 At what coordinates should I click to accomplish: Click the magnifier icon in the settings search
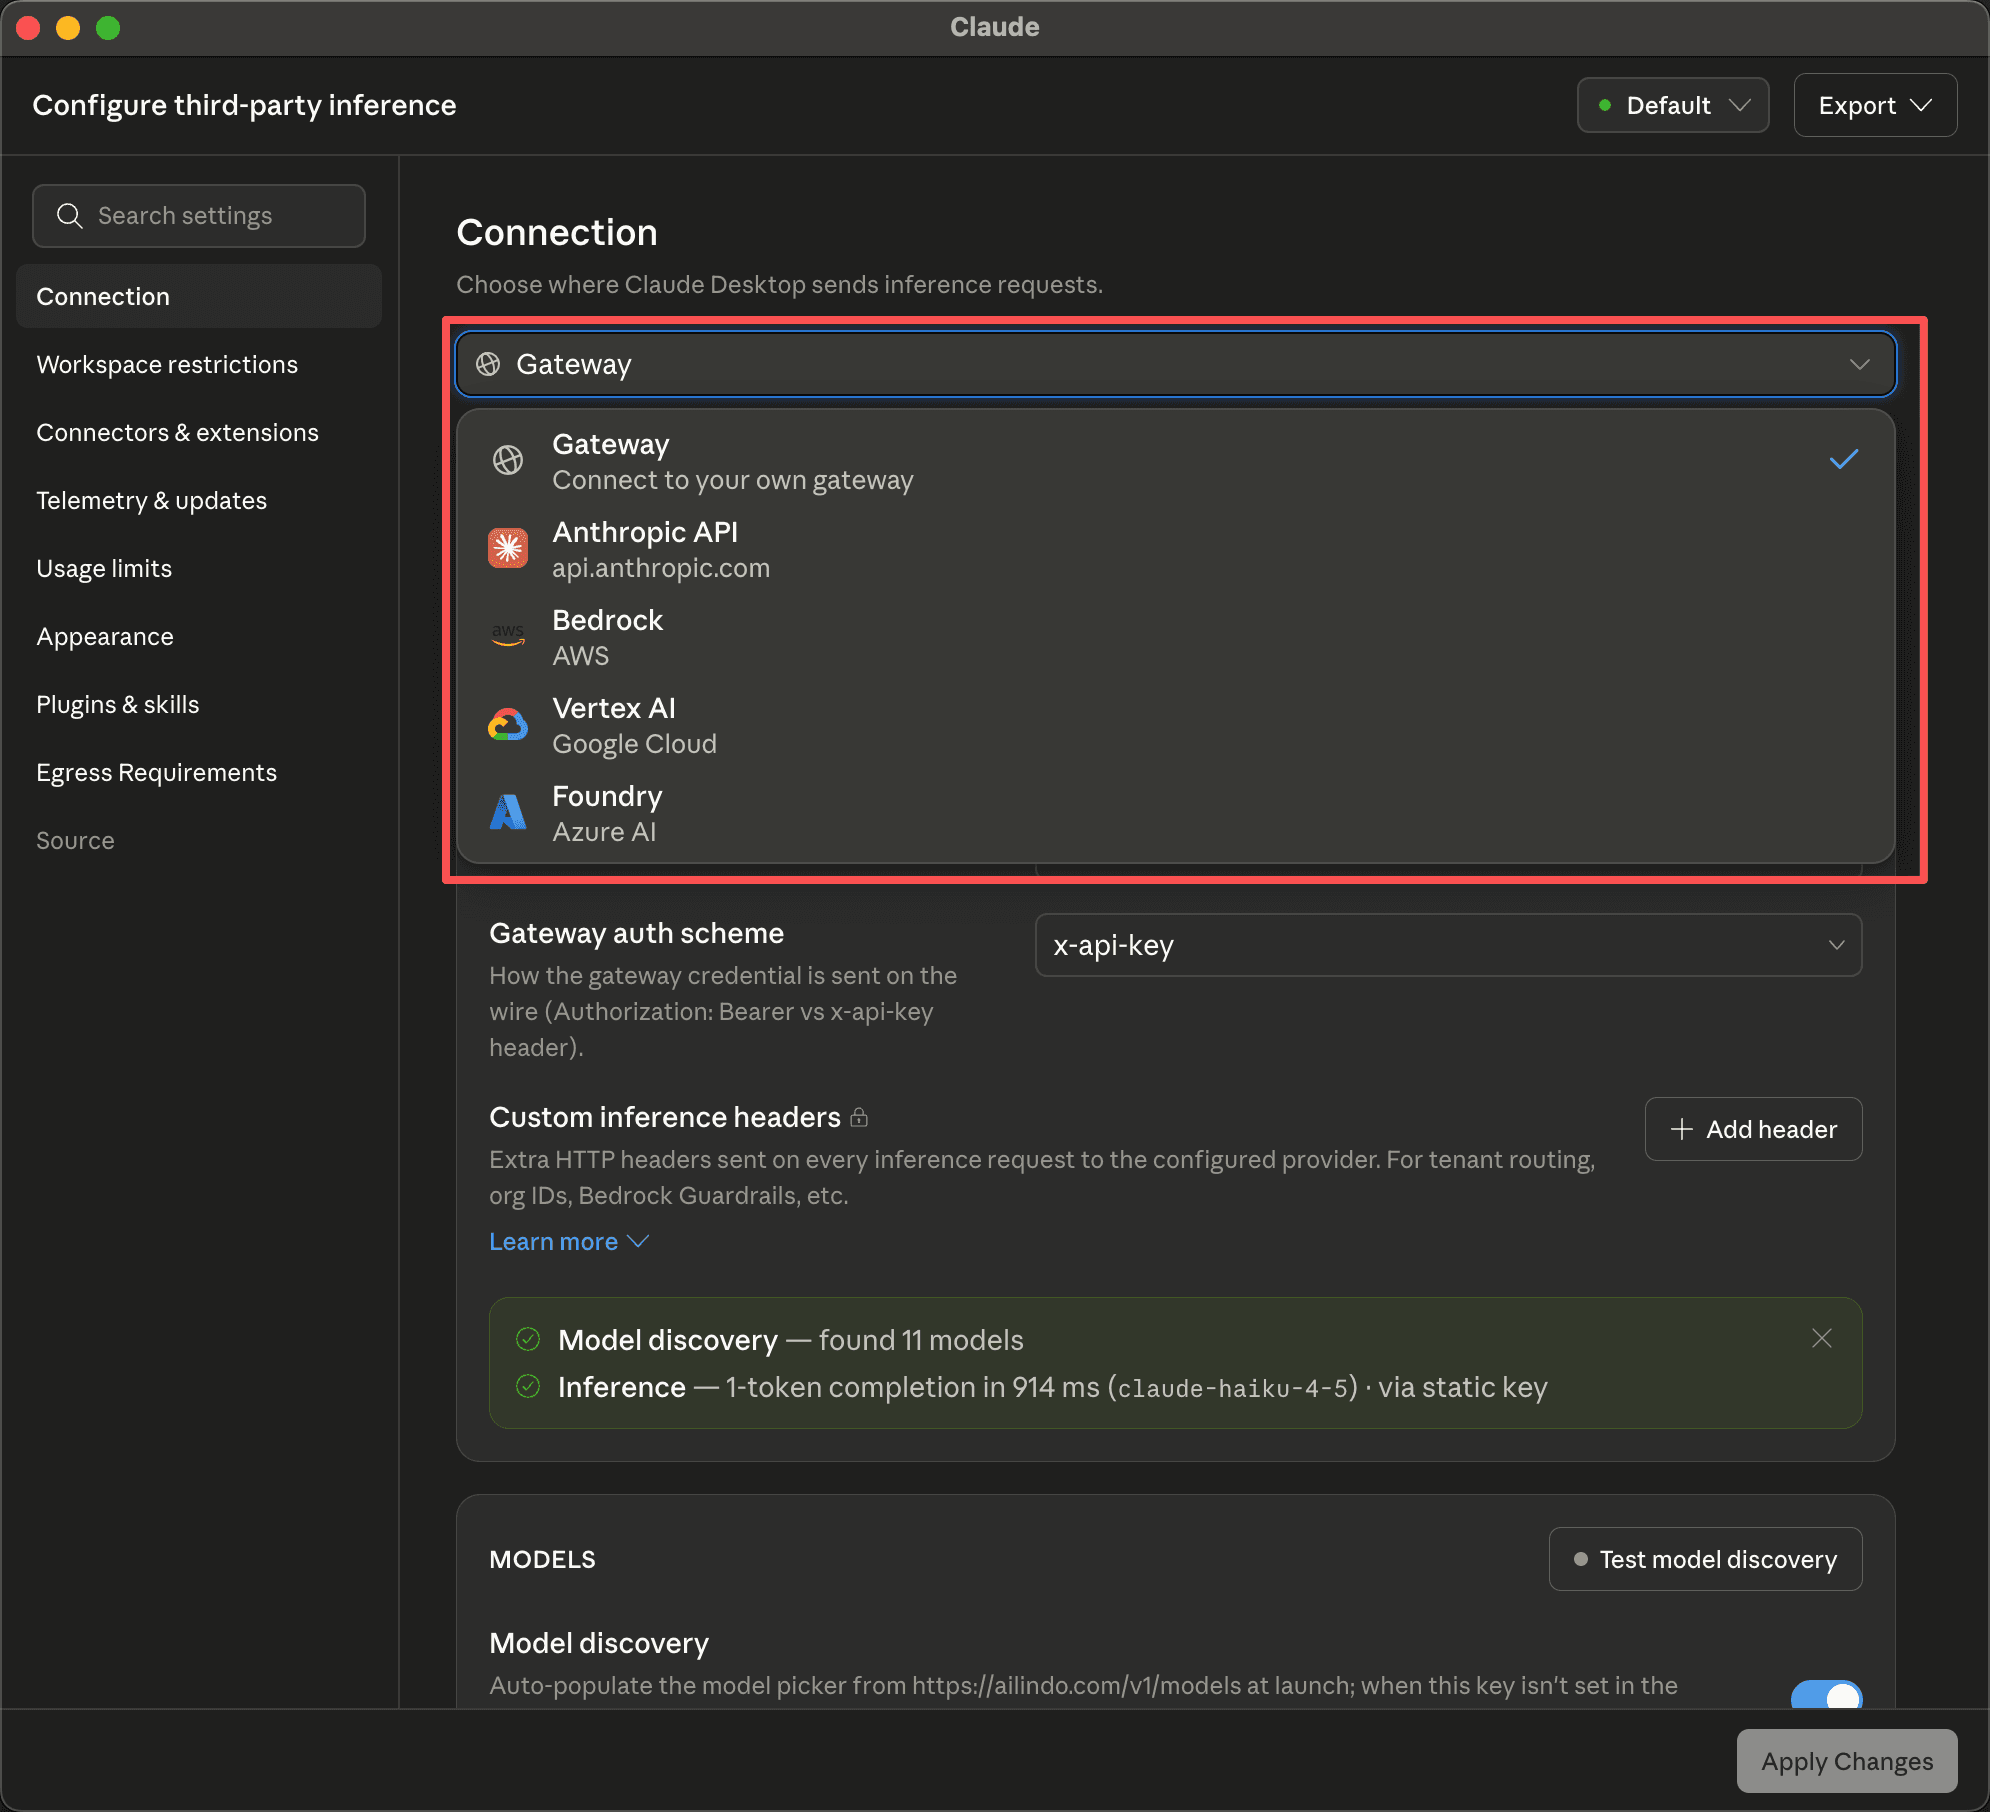tap(69, 216)
